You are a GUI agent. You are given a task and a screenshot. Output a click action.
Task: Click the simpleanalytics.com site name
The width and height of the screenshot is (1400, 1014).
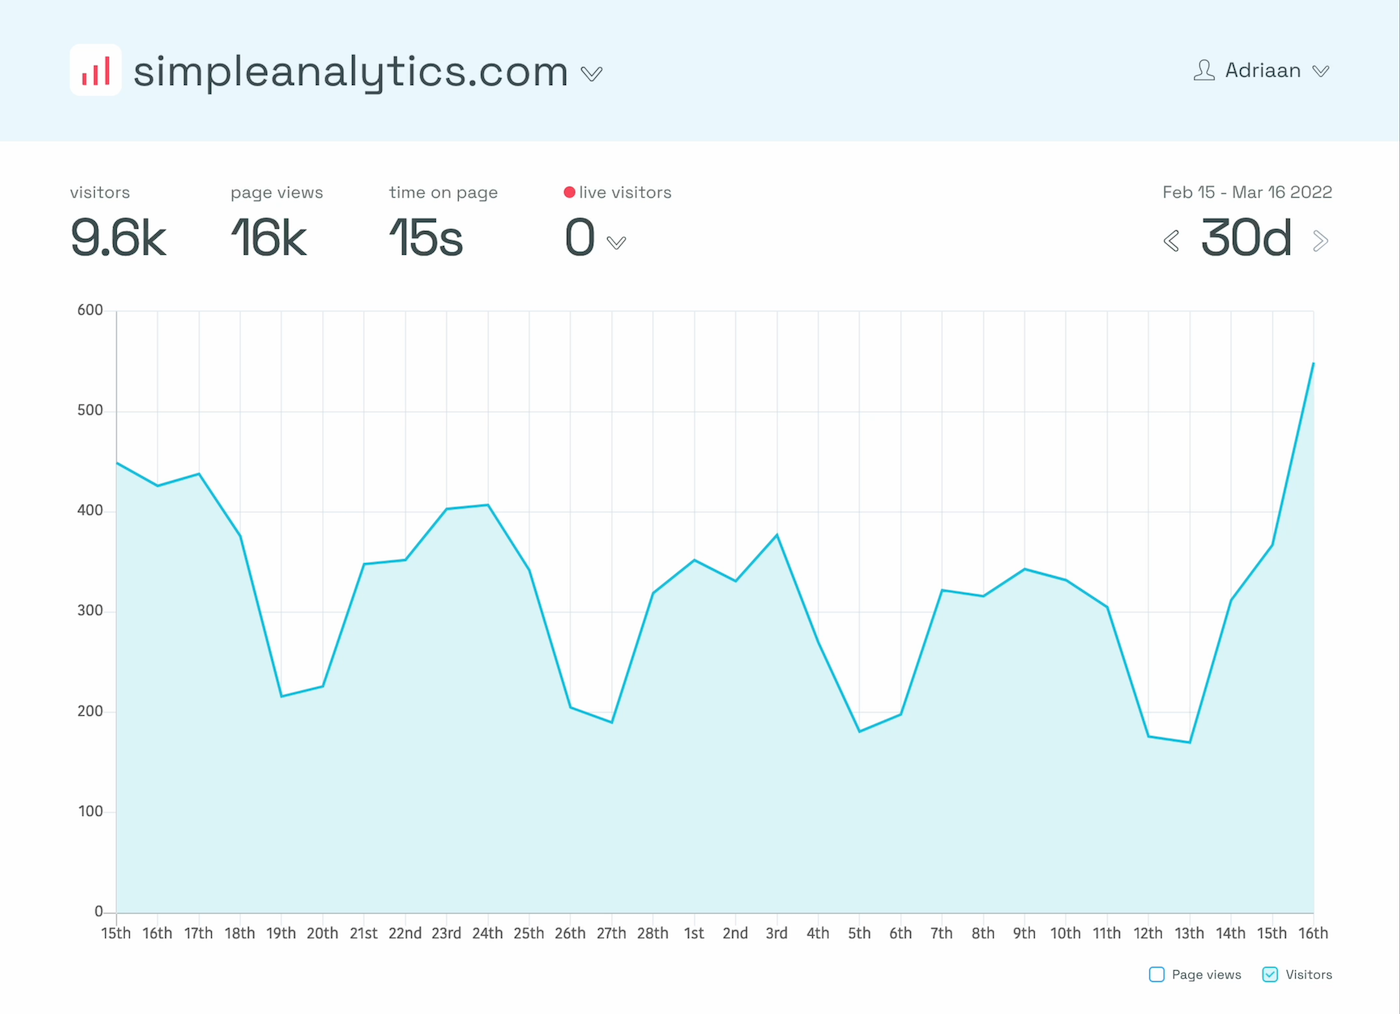[350, 71]
